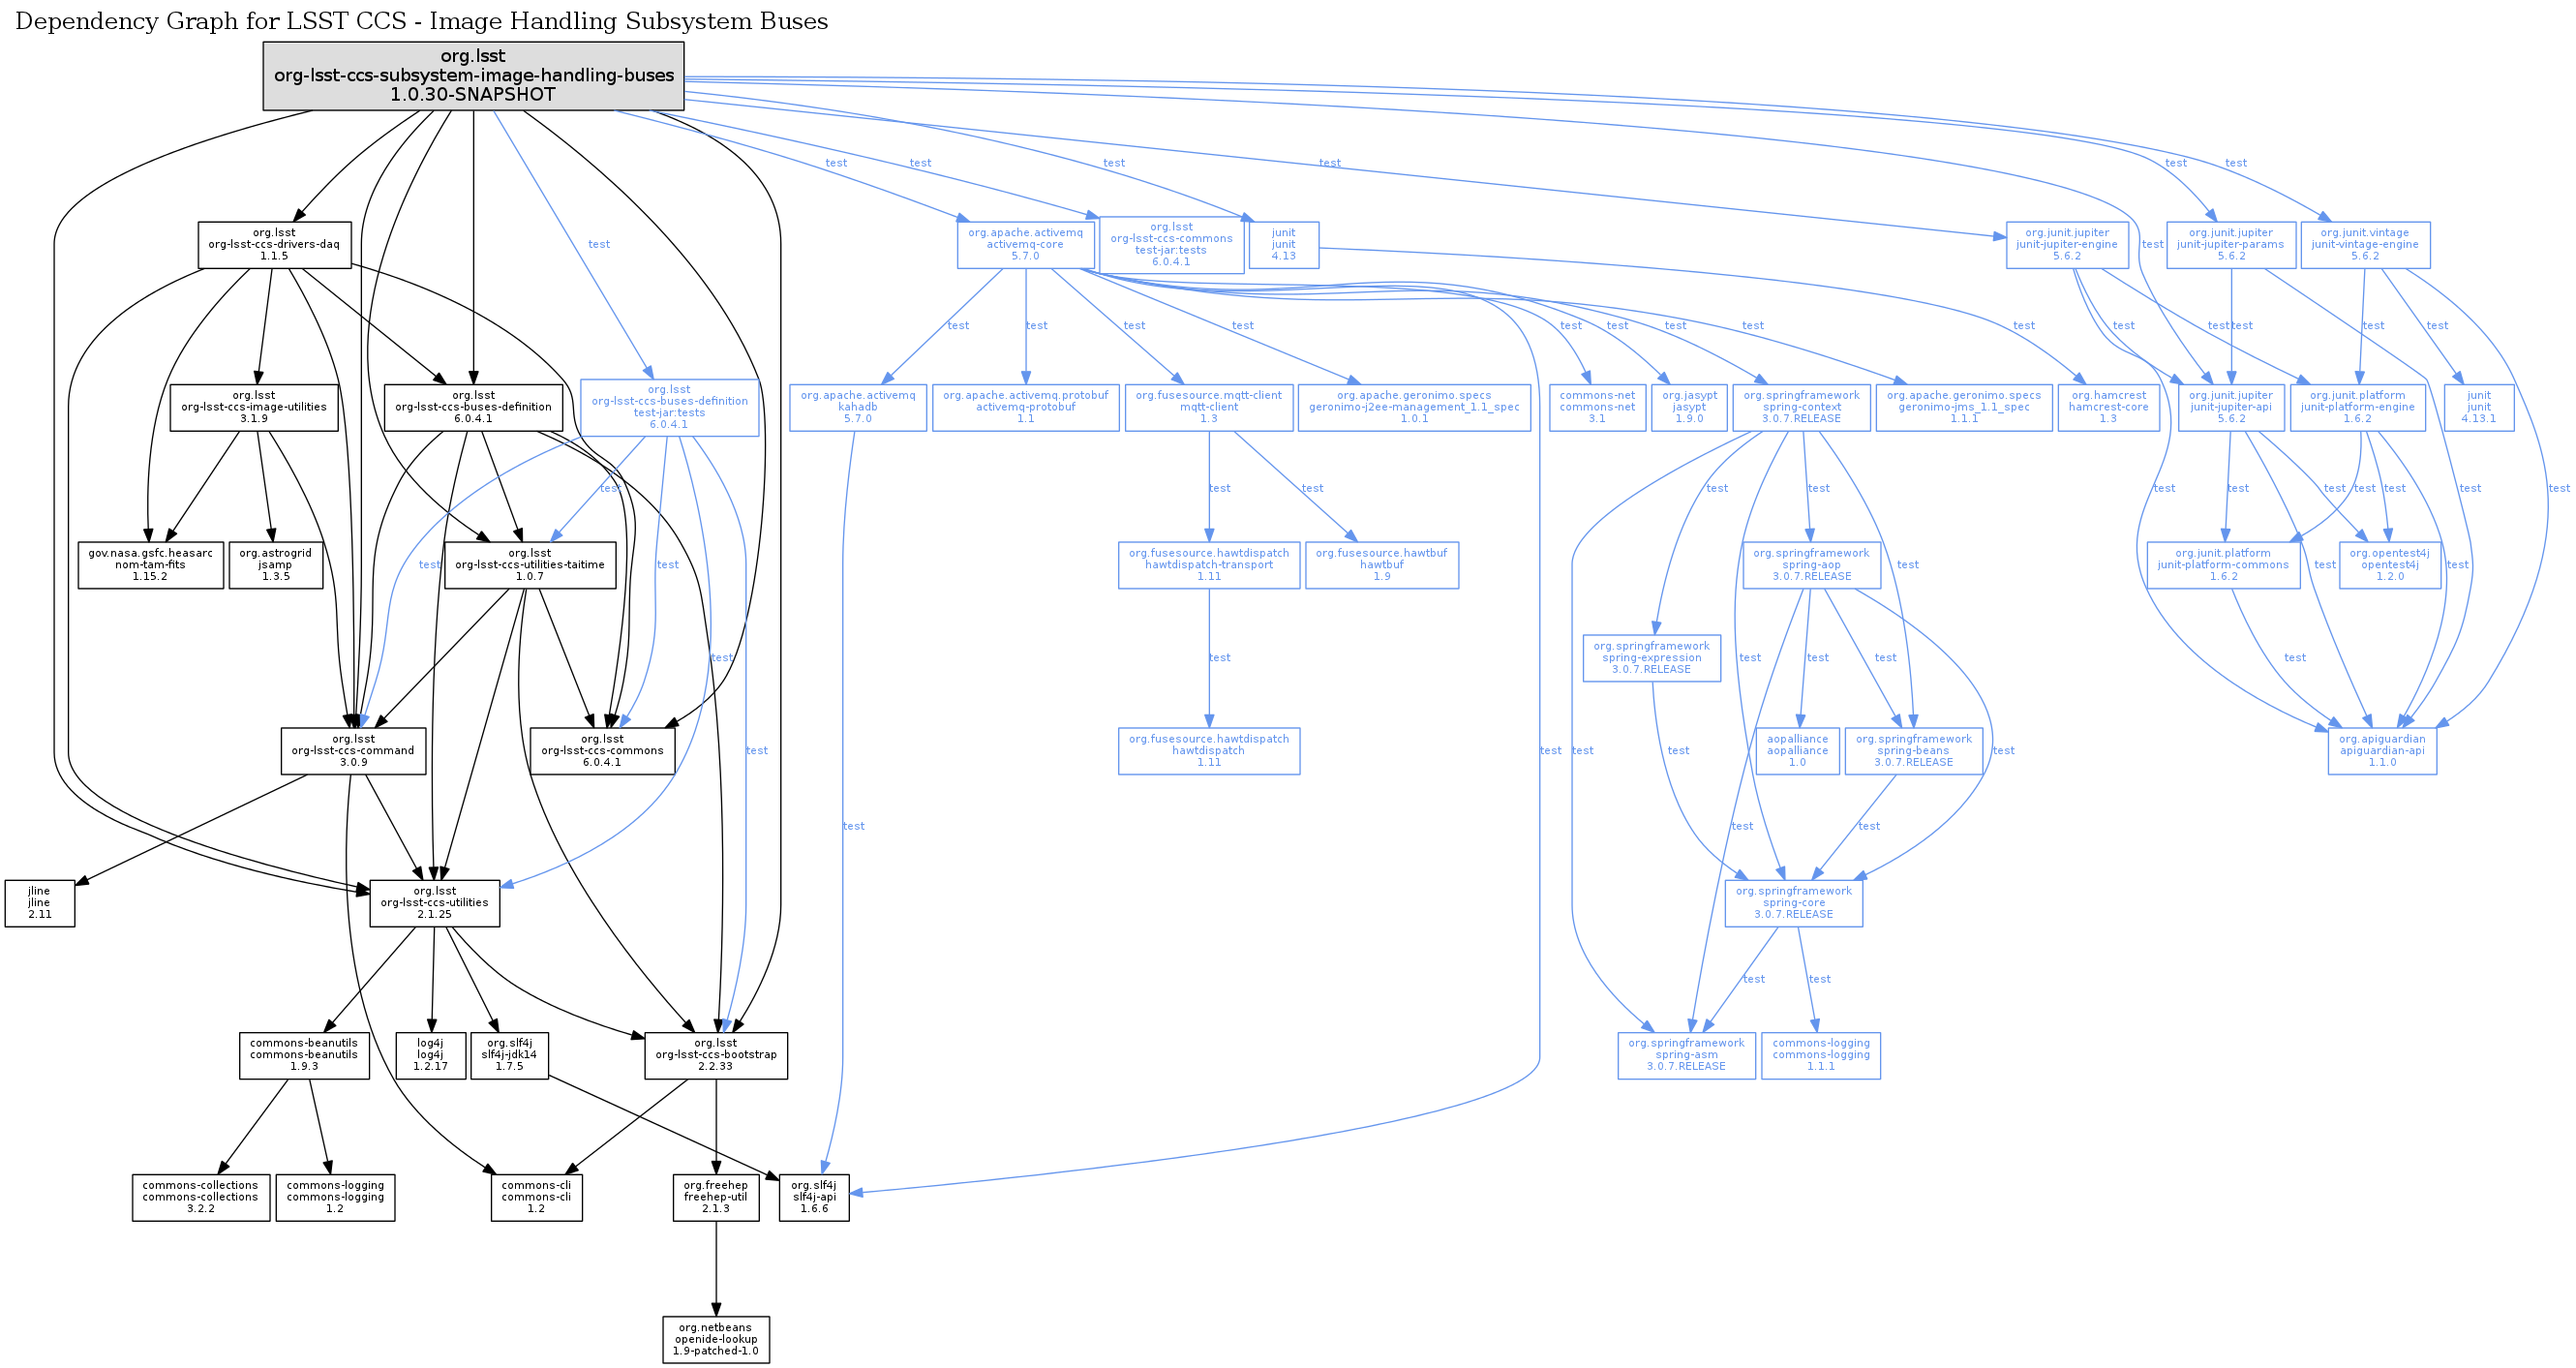Select the hawtdispatch-transport 1.11 node

[1208, 565]
